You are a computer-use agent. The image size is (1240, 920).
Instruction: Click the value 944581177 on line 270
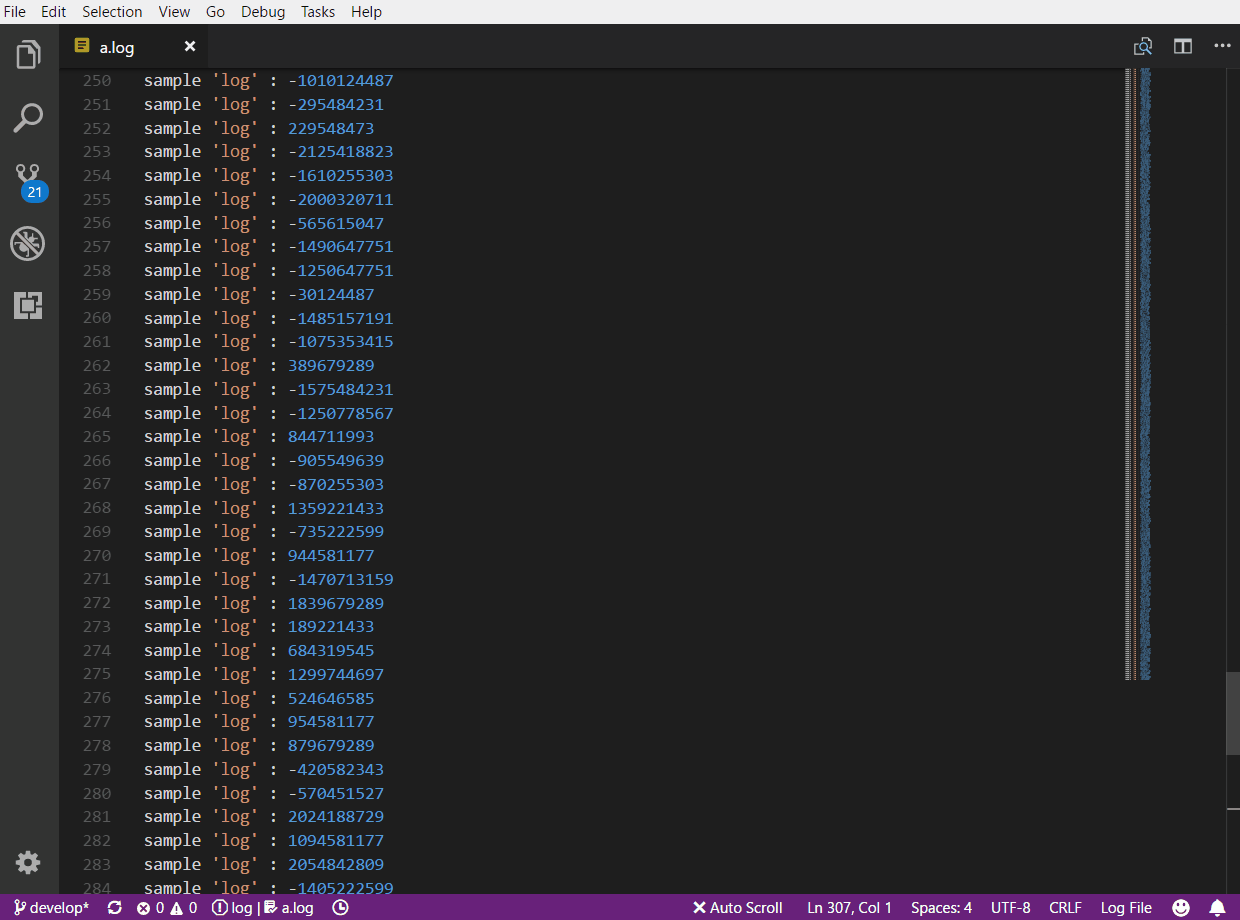pyautogui.click(x=331, y=556)
